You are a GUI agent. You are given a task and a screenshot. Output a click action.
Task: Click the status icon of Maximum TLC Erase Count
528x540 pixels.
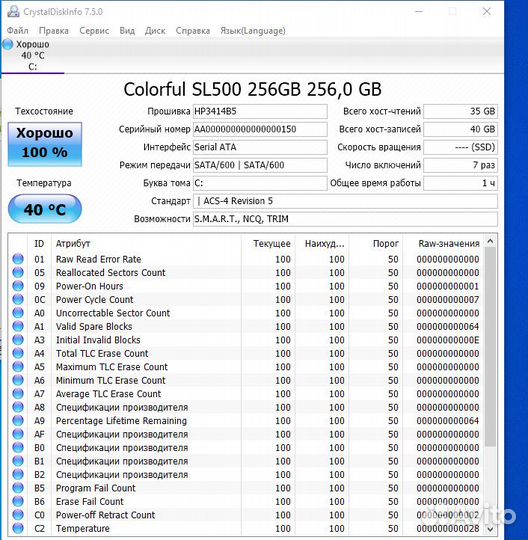18,367
